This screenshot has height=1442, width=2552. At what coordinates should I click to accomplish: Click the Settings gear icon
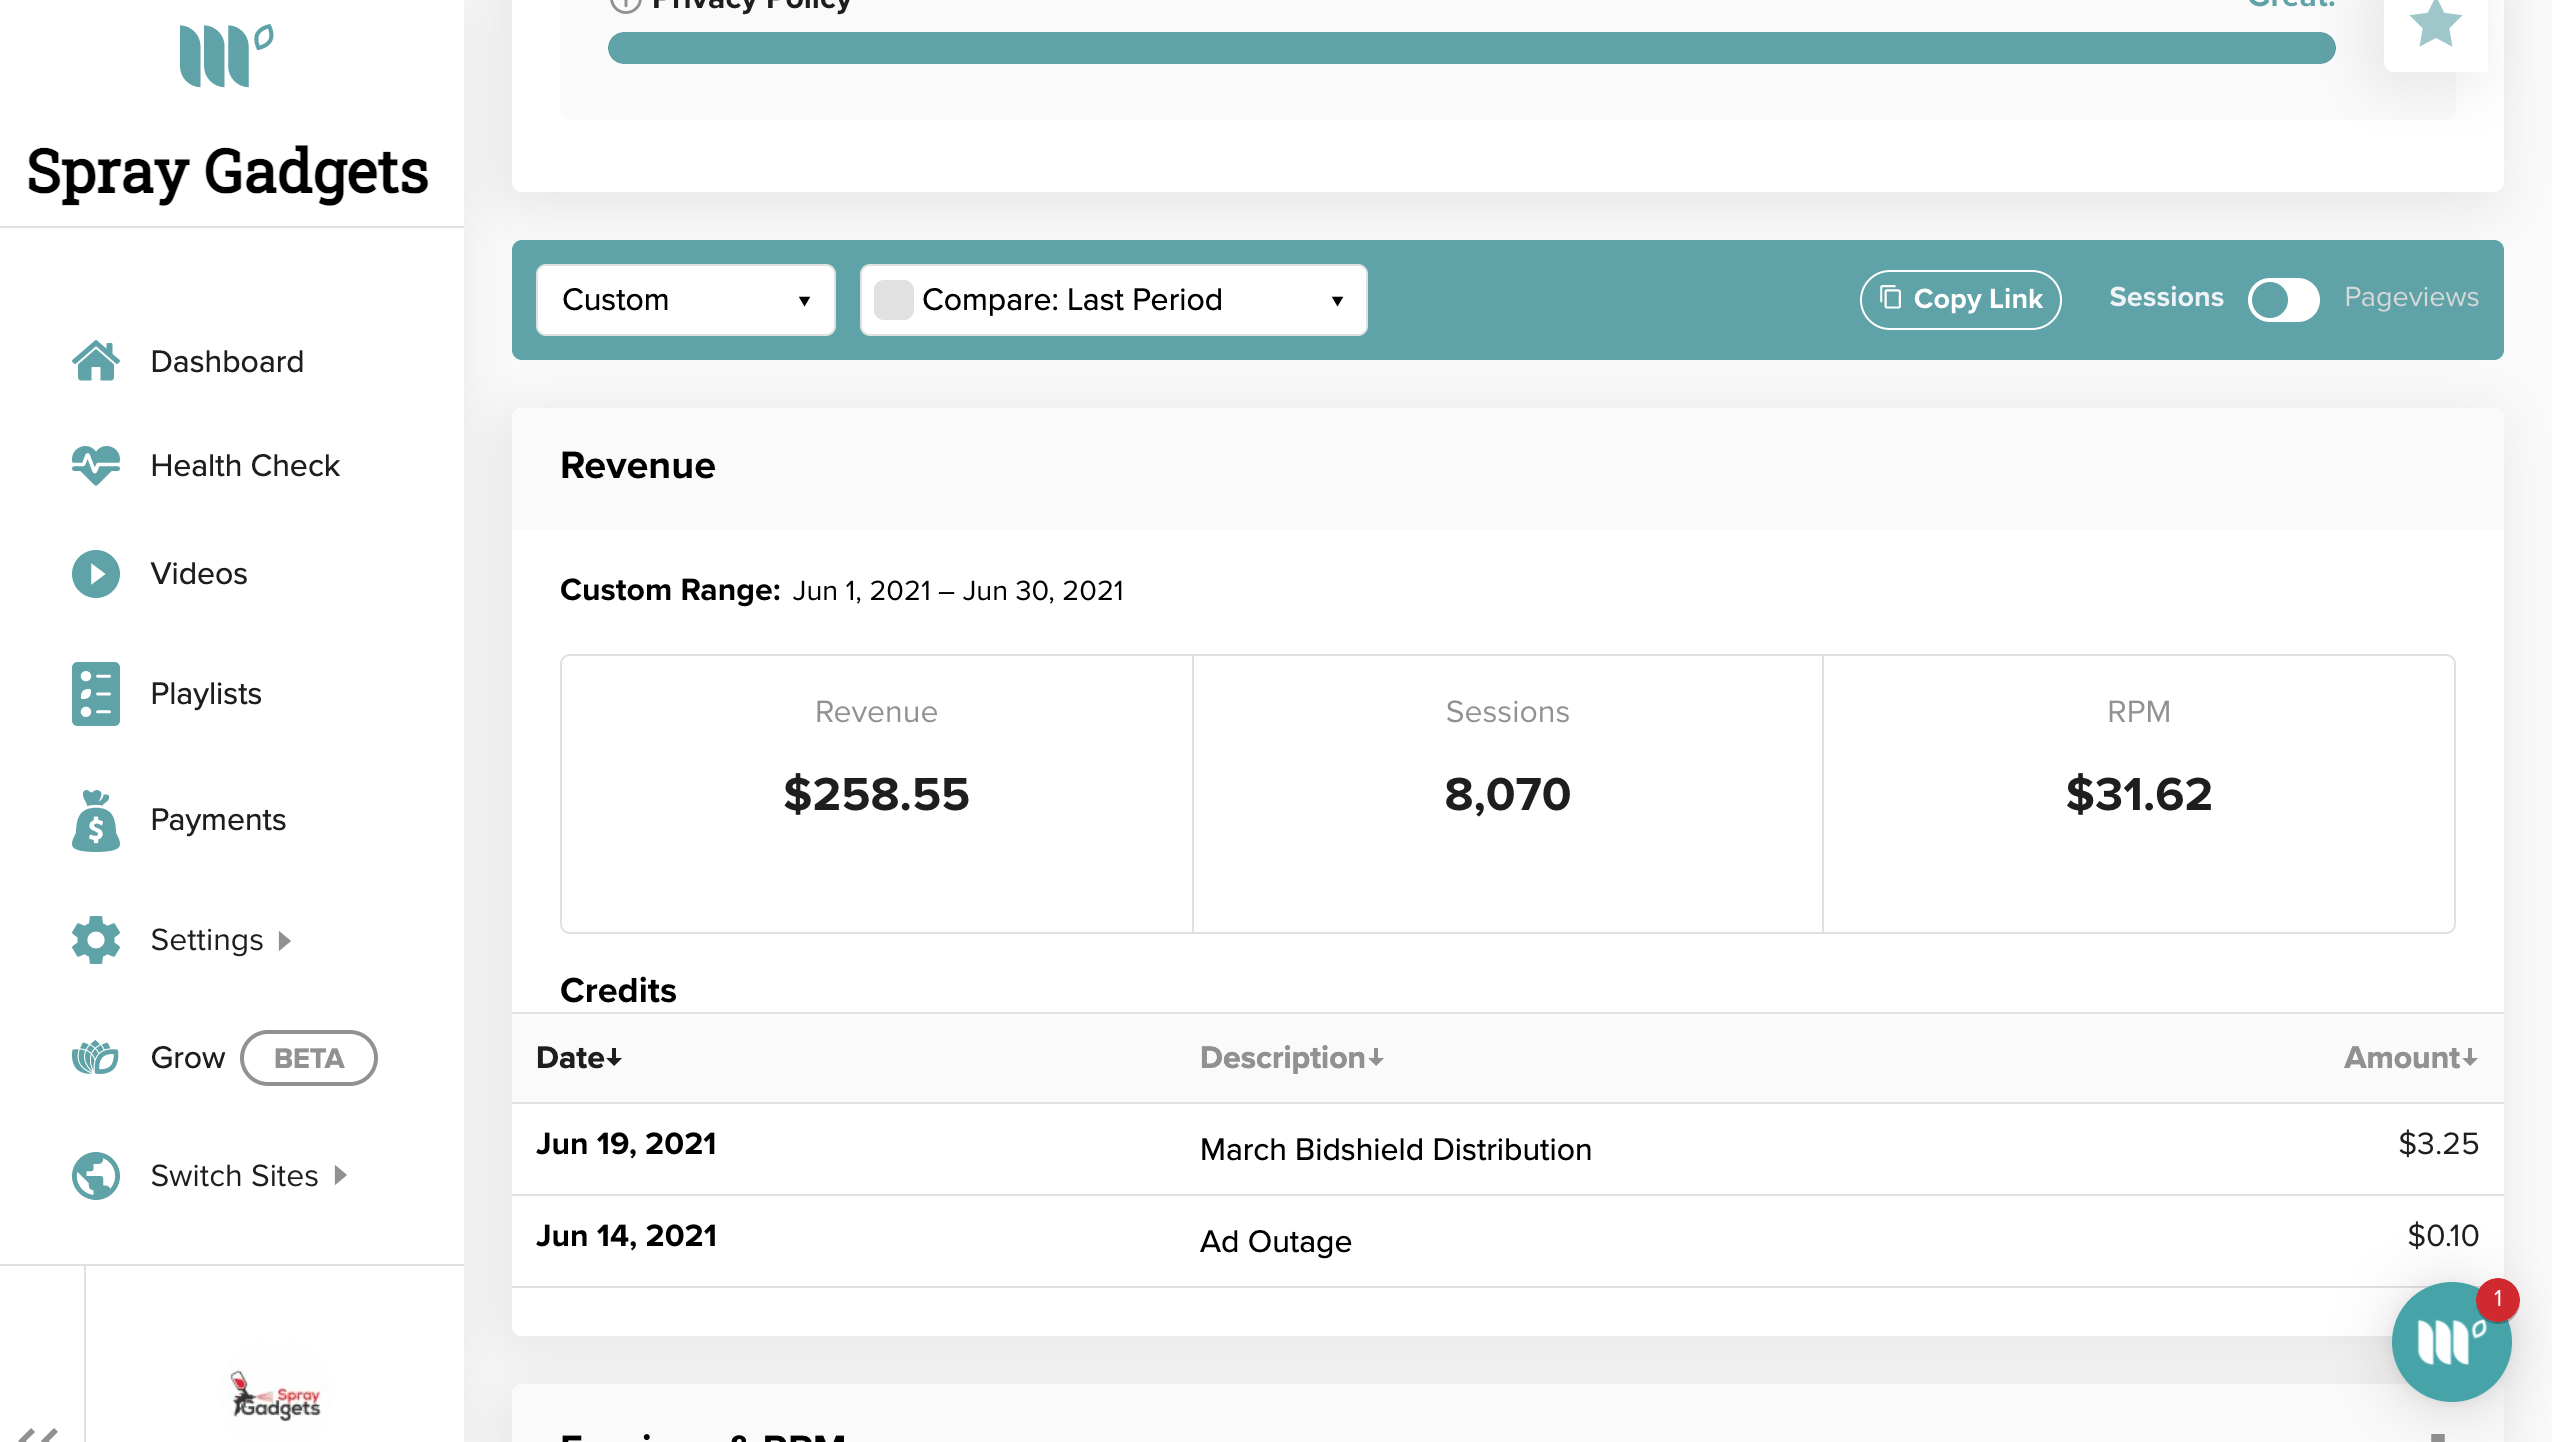click(x=95, y=940)
